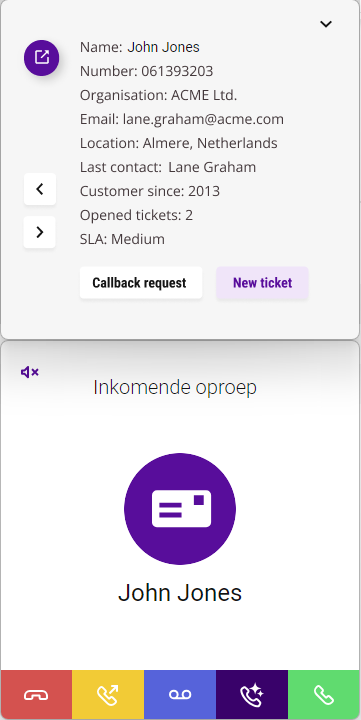Decline the call with the red hang-up button
Screen dimensions: 361x720
click(36, 695)
